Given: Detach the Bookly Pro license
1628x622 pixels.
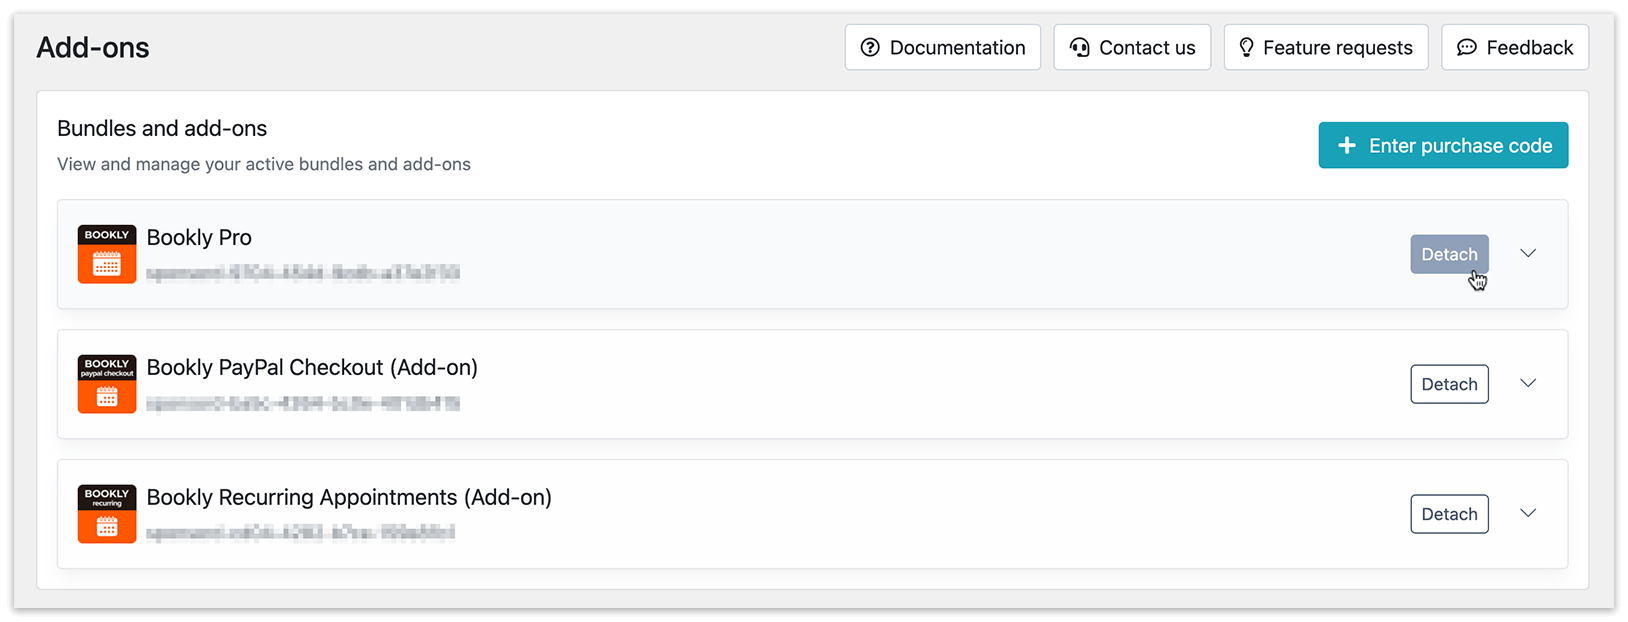Looking at the screenshot, I should coord(1449,254).
